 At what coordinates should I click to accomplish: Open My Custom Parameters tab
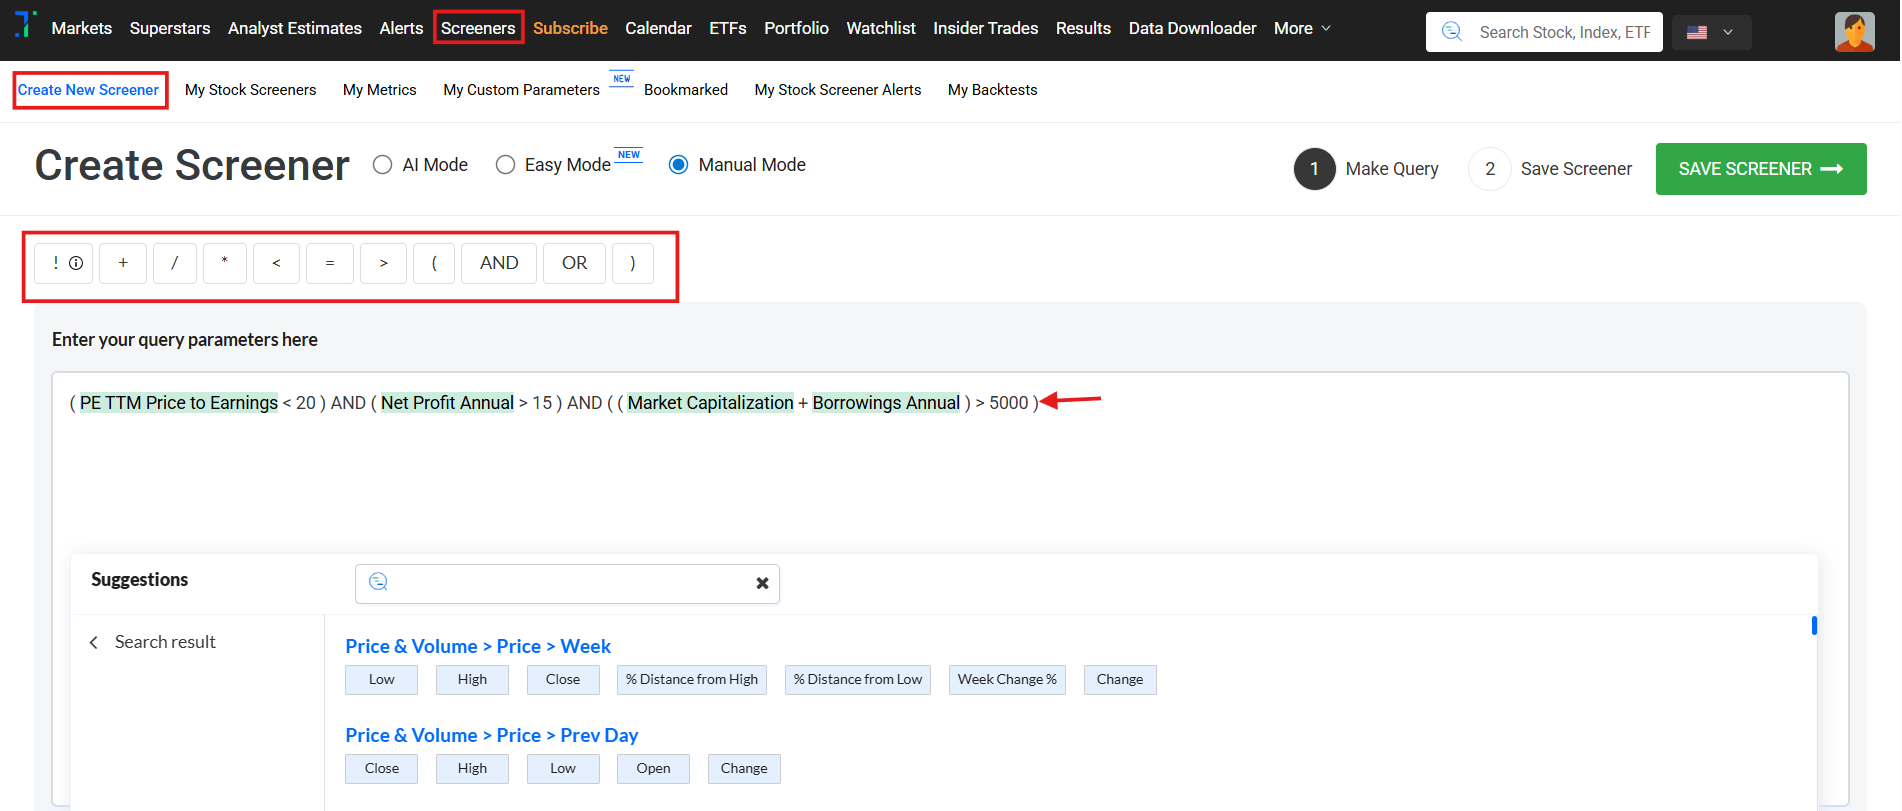(521, 90)
